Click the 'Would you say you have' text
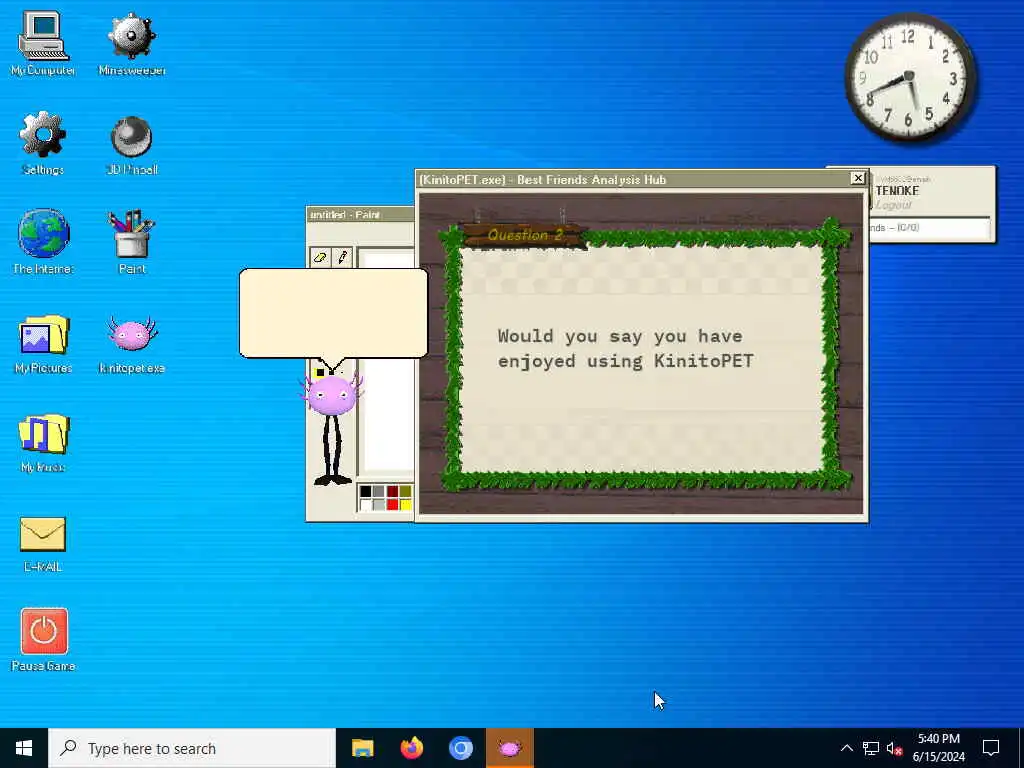This screenshot has width=1024, height=768. pos(620,336)
